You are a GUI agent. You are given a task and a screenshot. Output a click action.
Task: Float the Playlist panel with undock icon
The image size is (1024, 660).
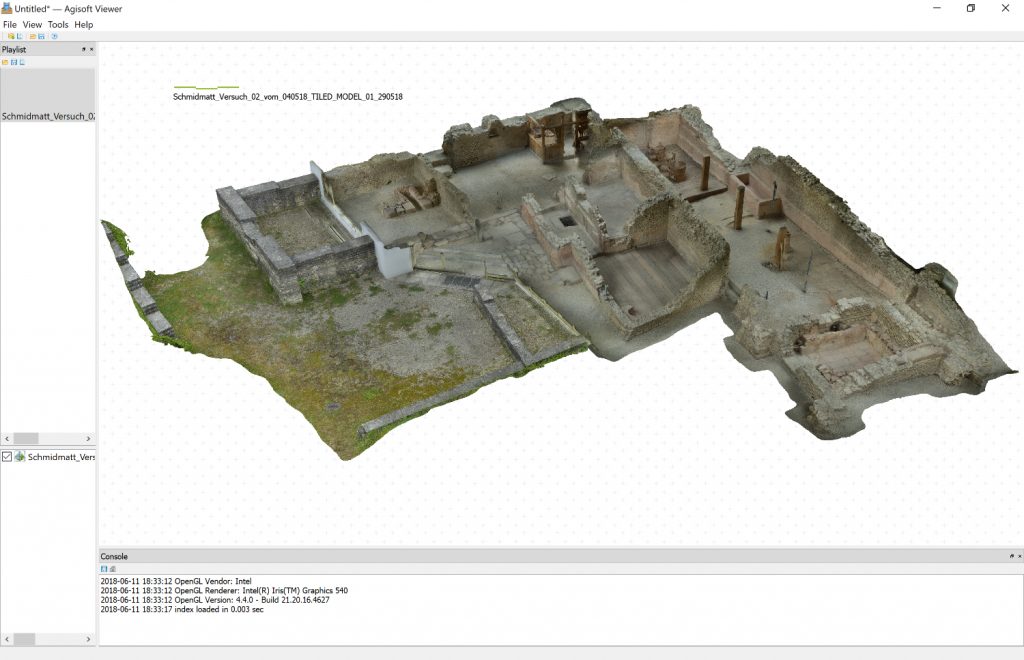coord(84,49)
